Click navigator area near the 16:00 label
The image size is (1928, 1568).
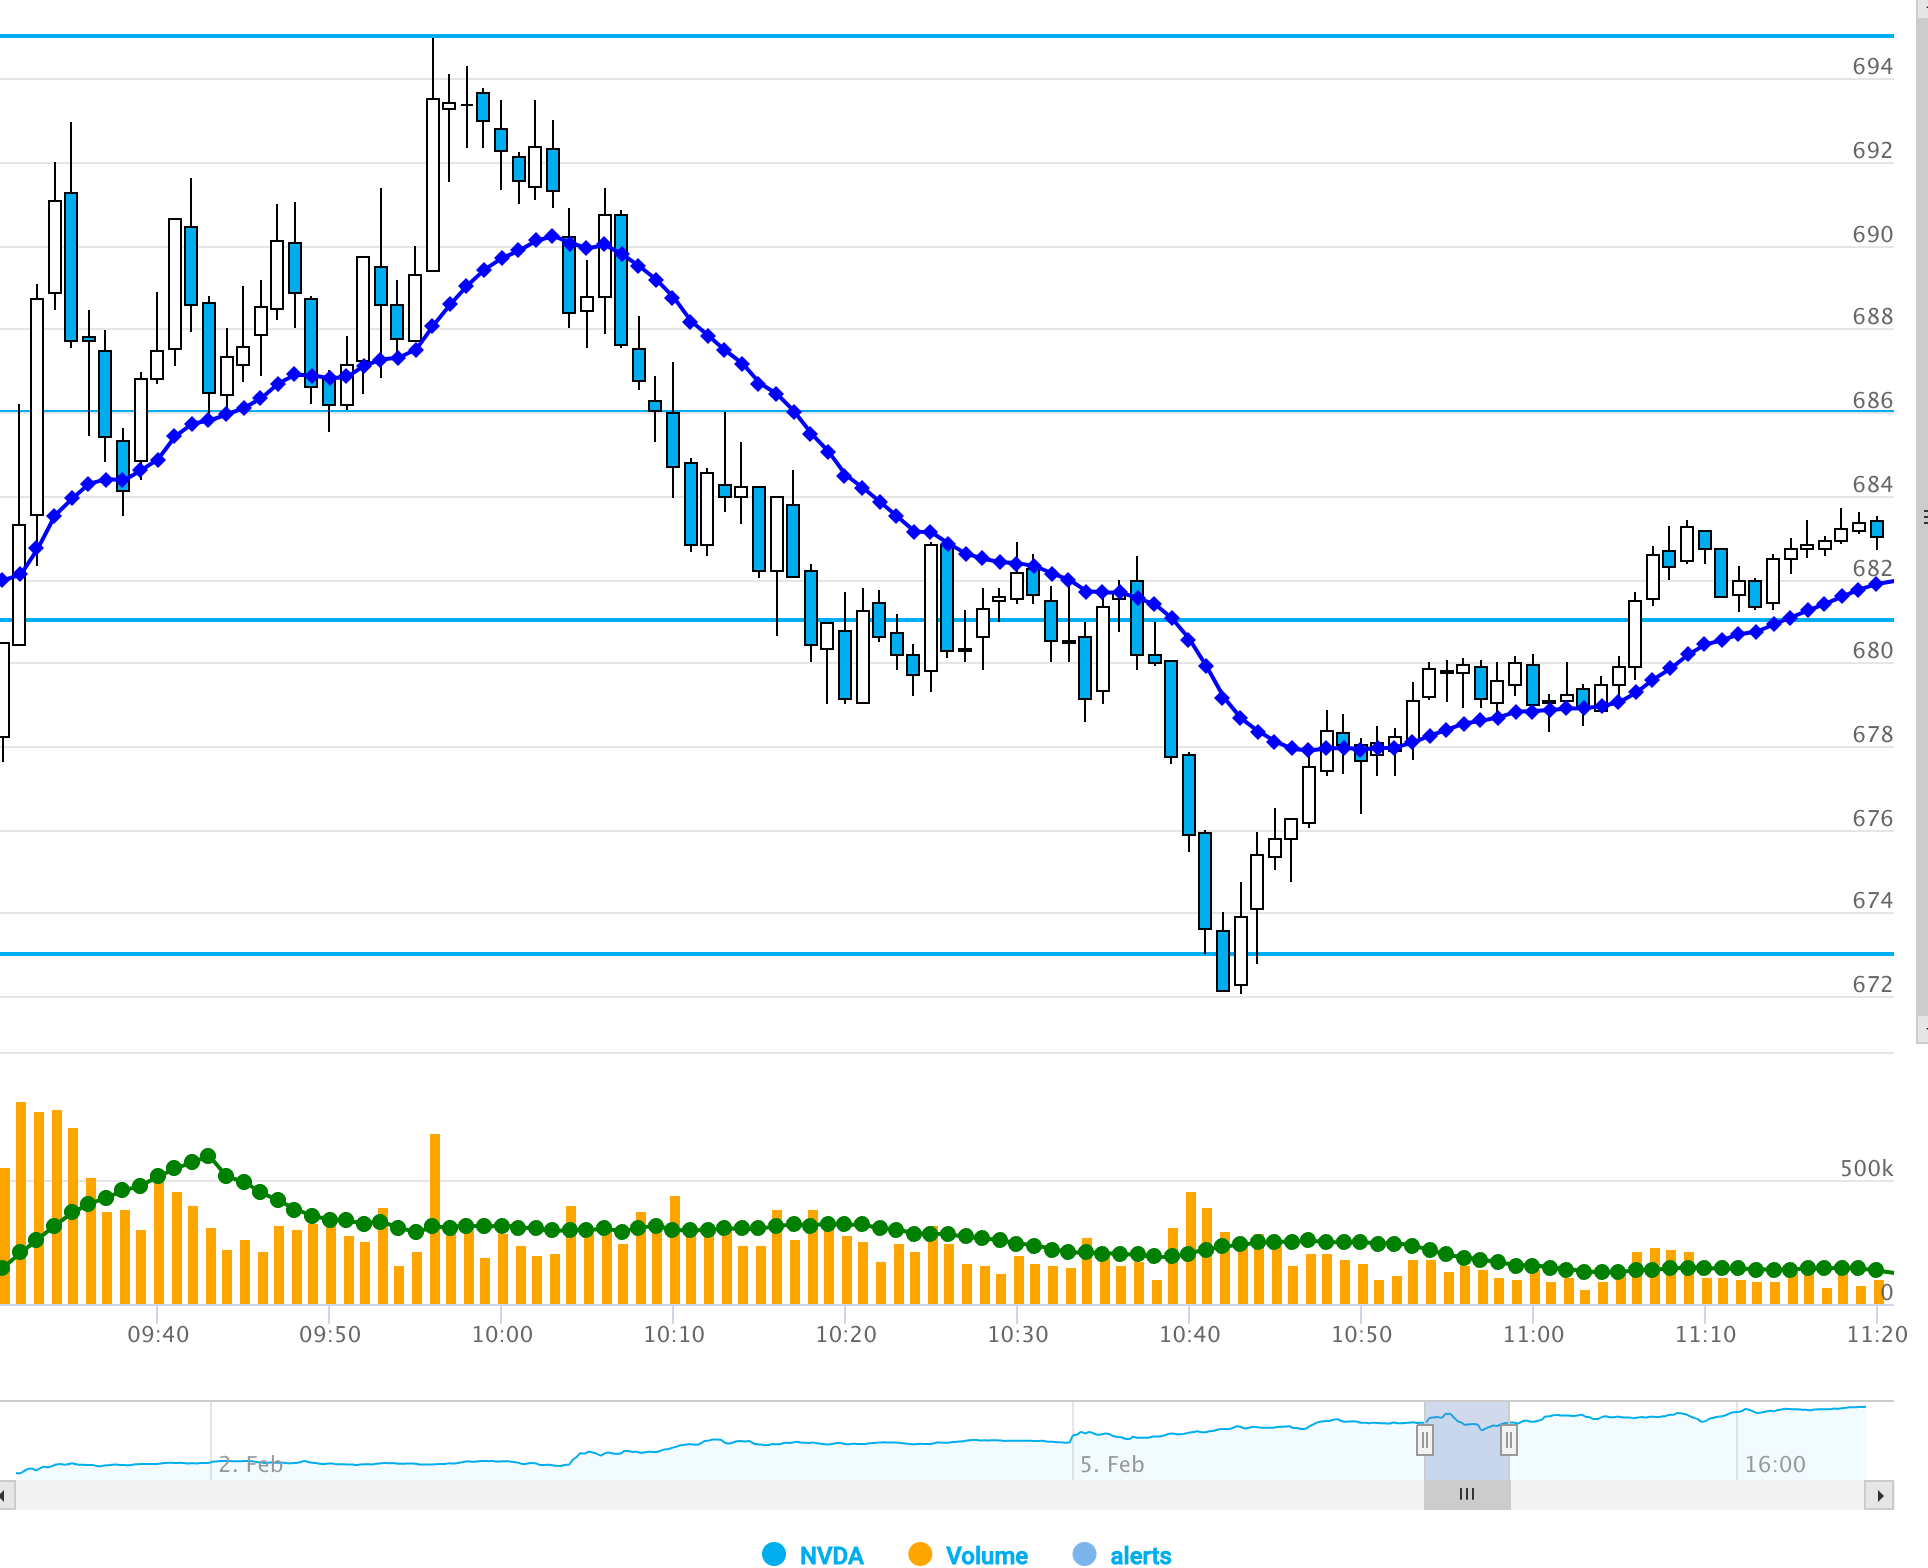point(1775,1464)
